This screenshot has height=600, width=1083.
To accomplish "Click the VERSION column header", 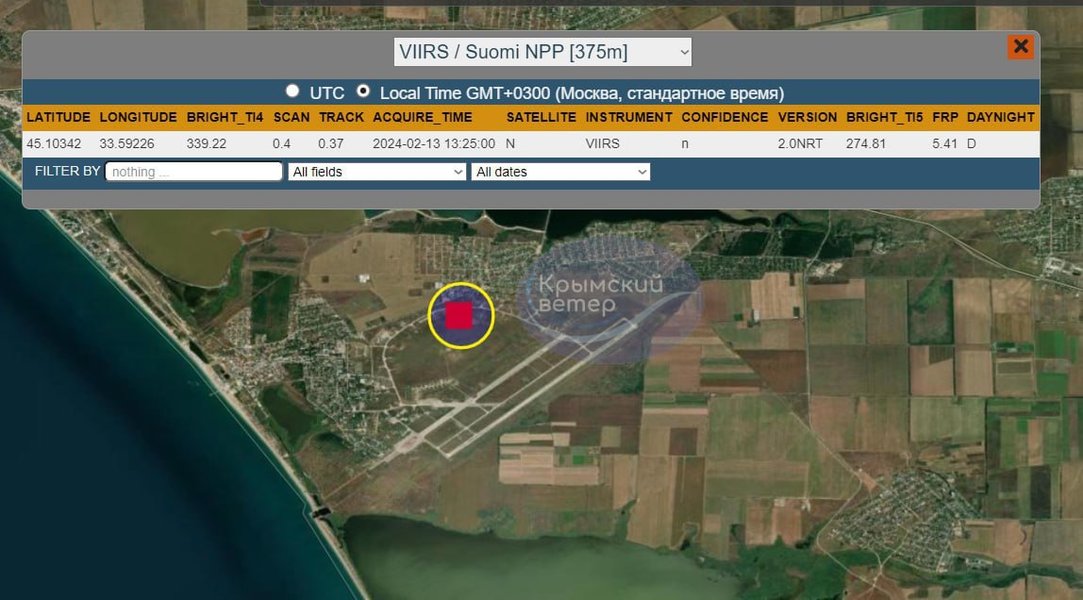I will click(807, 117).
